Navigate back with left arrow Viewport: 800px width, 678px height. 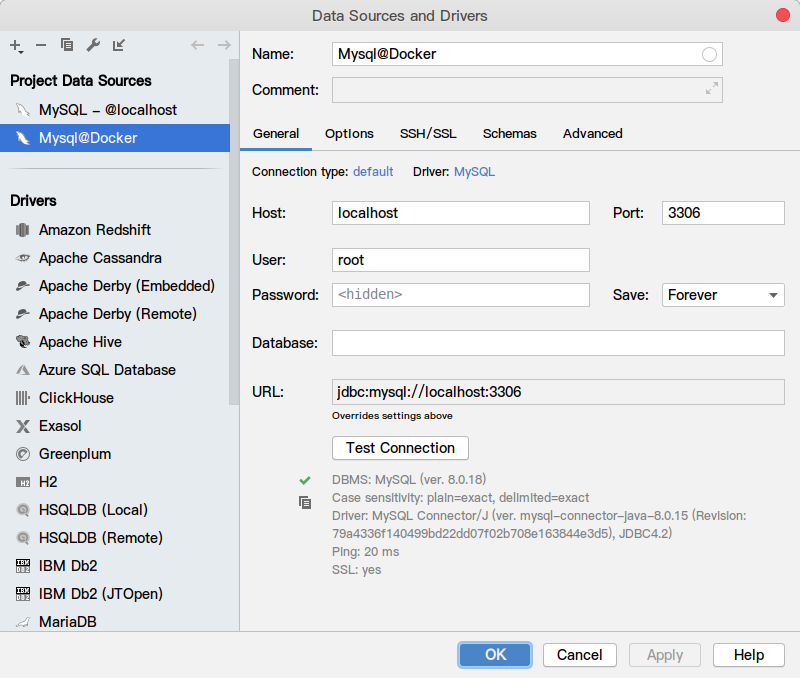[197, 45]
